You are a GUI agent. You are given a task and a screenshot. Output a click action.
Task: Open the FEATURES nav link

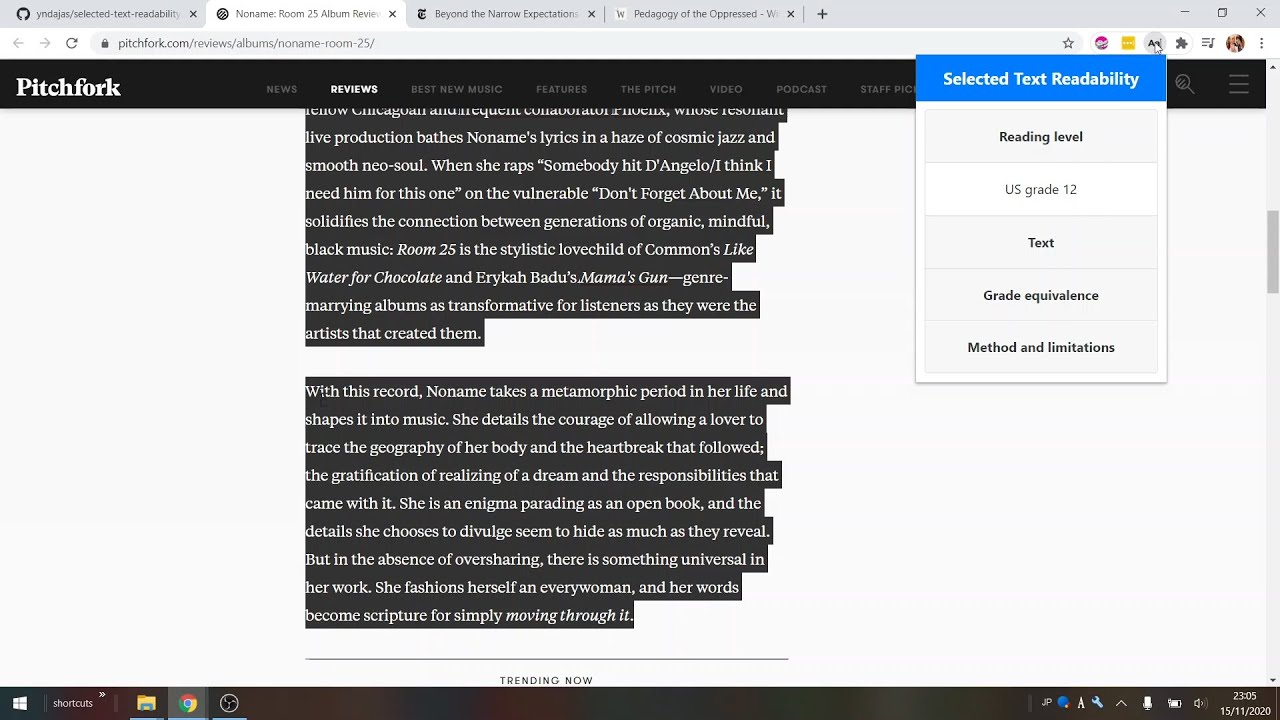[x=561, y=89]
